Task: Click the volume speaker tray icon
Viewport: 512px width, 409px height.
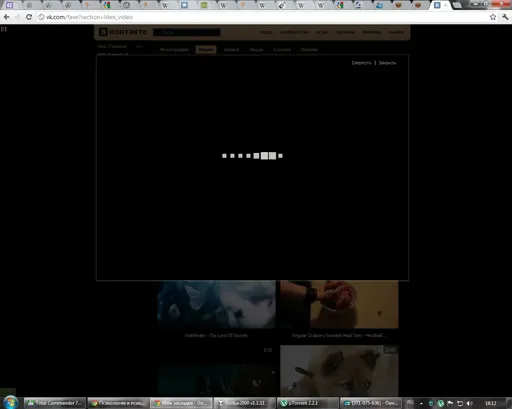Action: [470, 403]
